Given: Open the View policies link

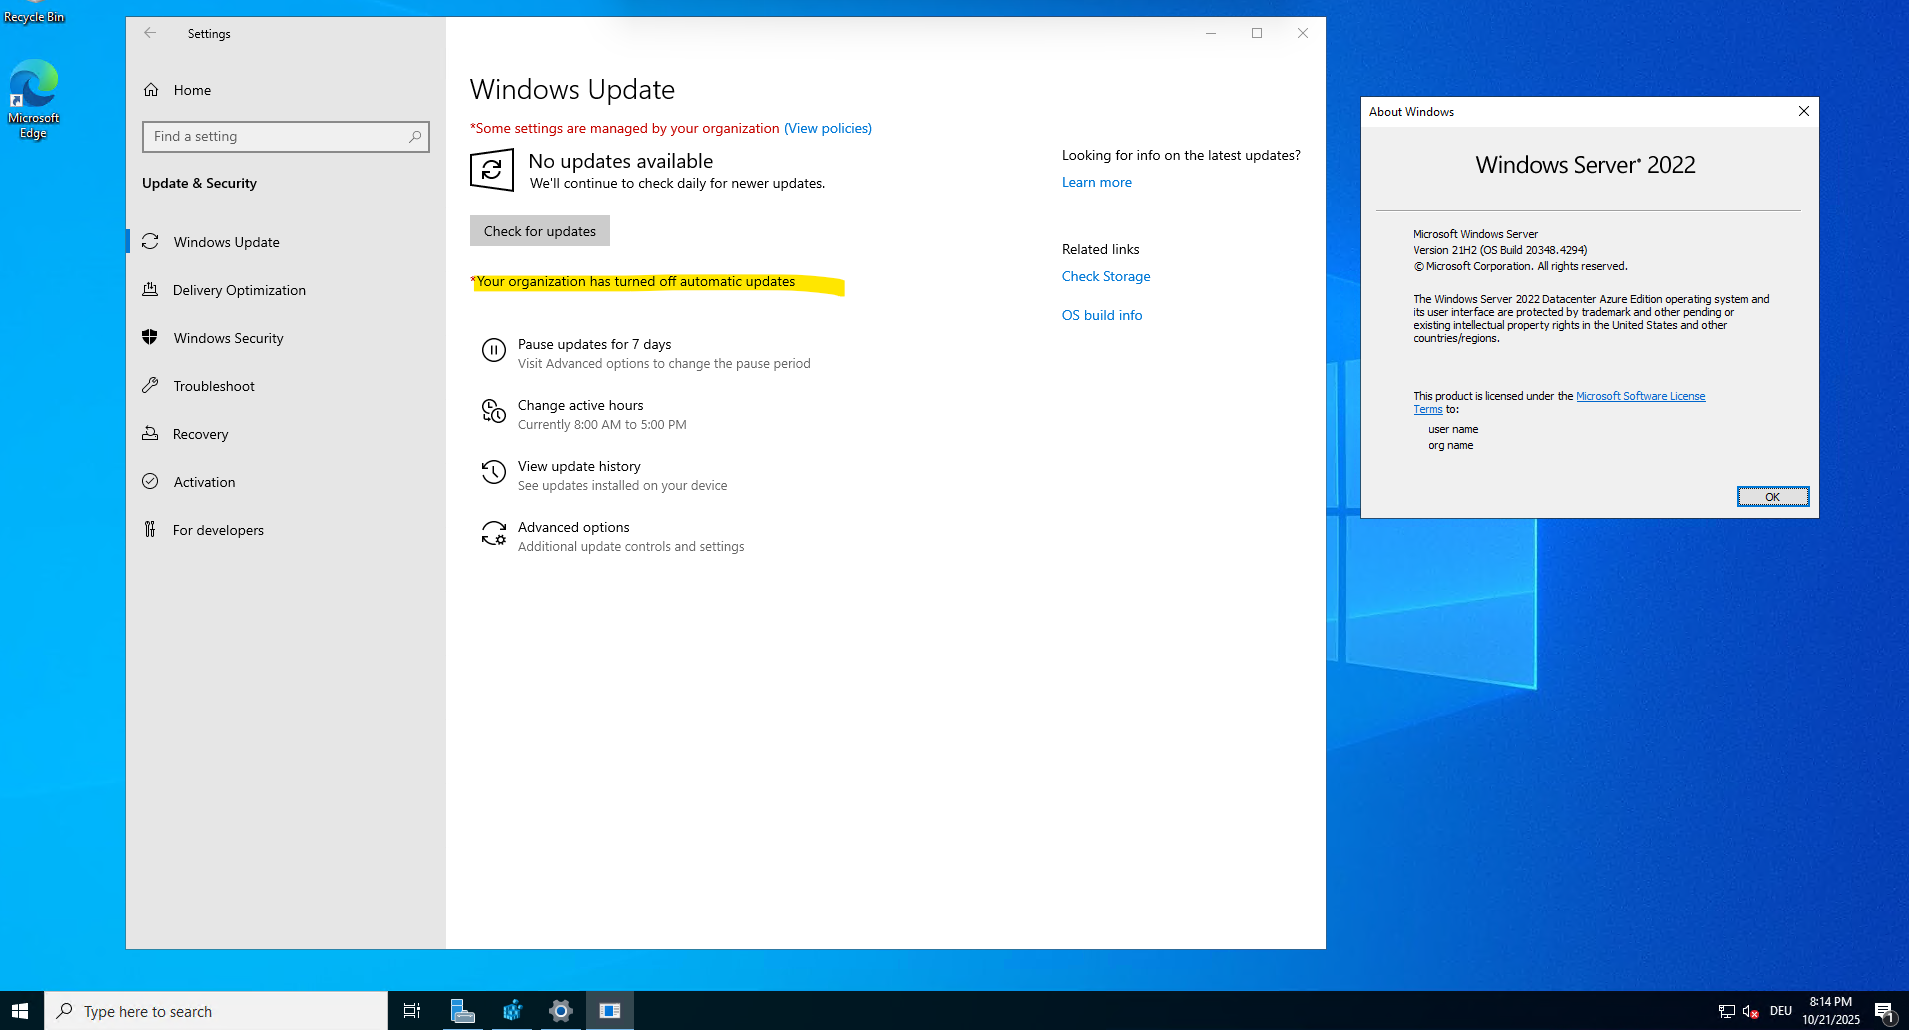Looking at the screenshot, I should (828, 128).
